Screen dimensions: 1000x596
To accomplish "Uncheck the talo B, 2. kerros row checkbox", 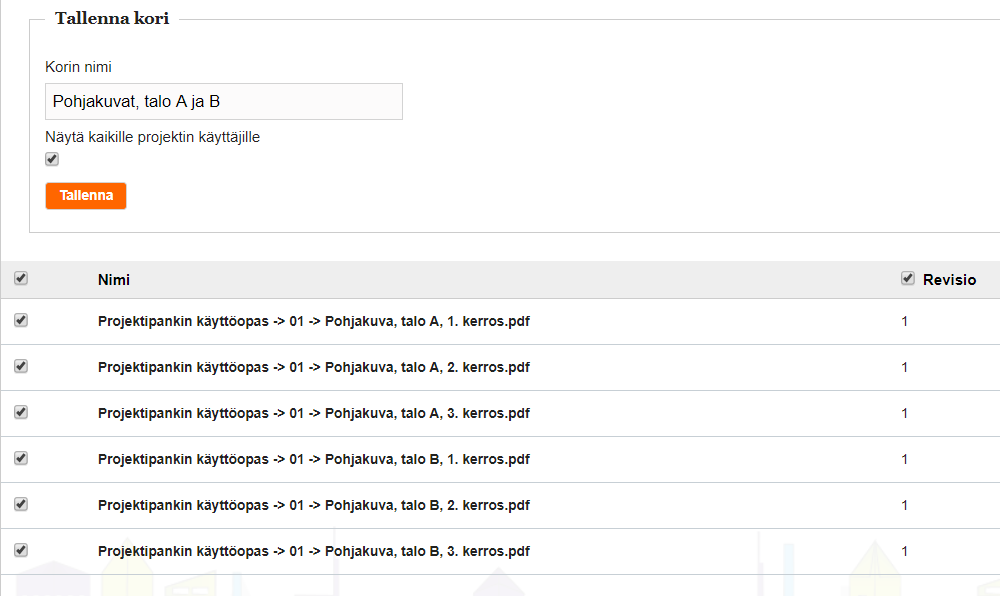I will click(21, 505).
